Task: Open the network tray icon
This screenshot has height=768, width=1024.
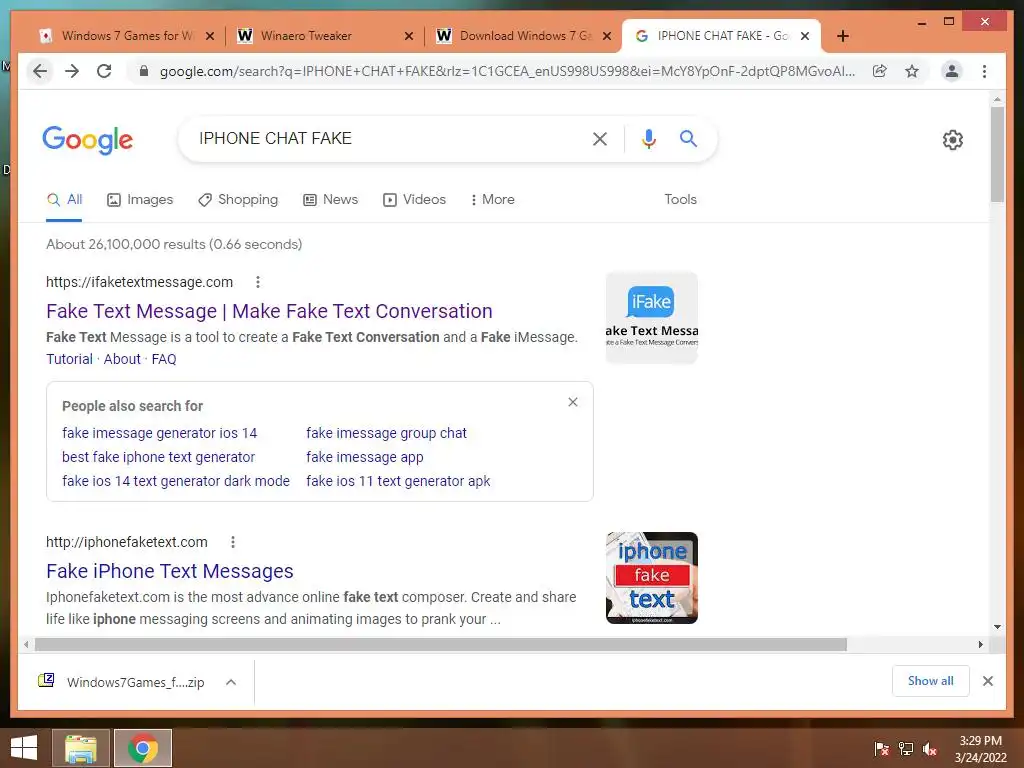Action: tap(906, 748)
